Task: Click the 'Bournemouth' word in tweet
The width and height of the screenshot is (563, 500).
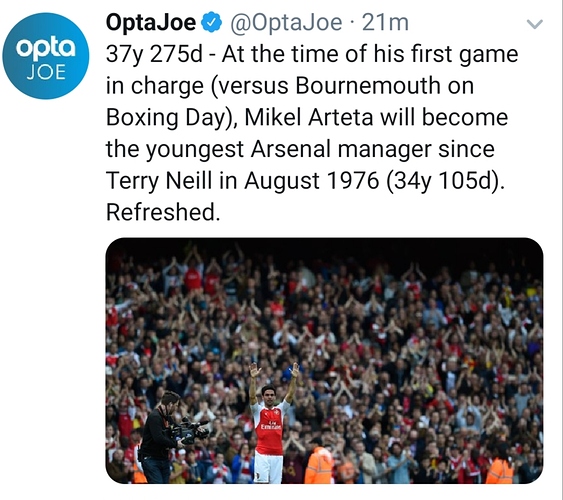Action: coord(368,86)
